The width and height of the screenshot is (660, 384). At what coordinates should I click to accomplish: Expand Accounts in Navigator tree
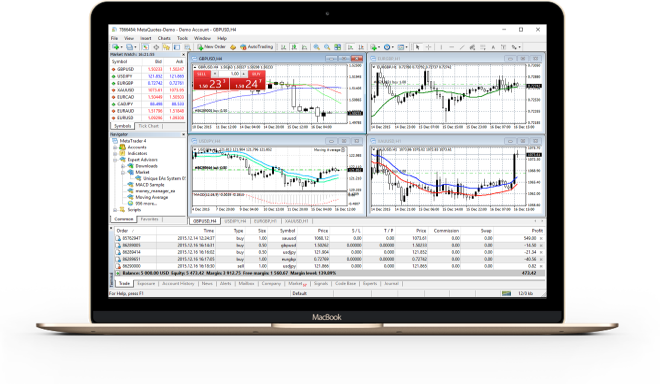click(x=115, y=147)
